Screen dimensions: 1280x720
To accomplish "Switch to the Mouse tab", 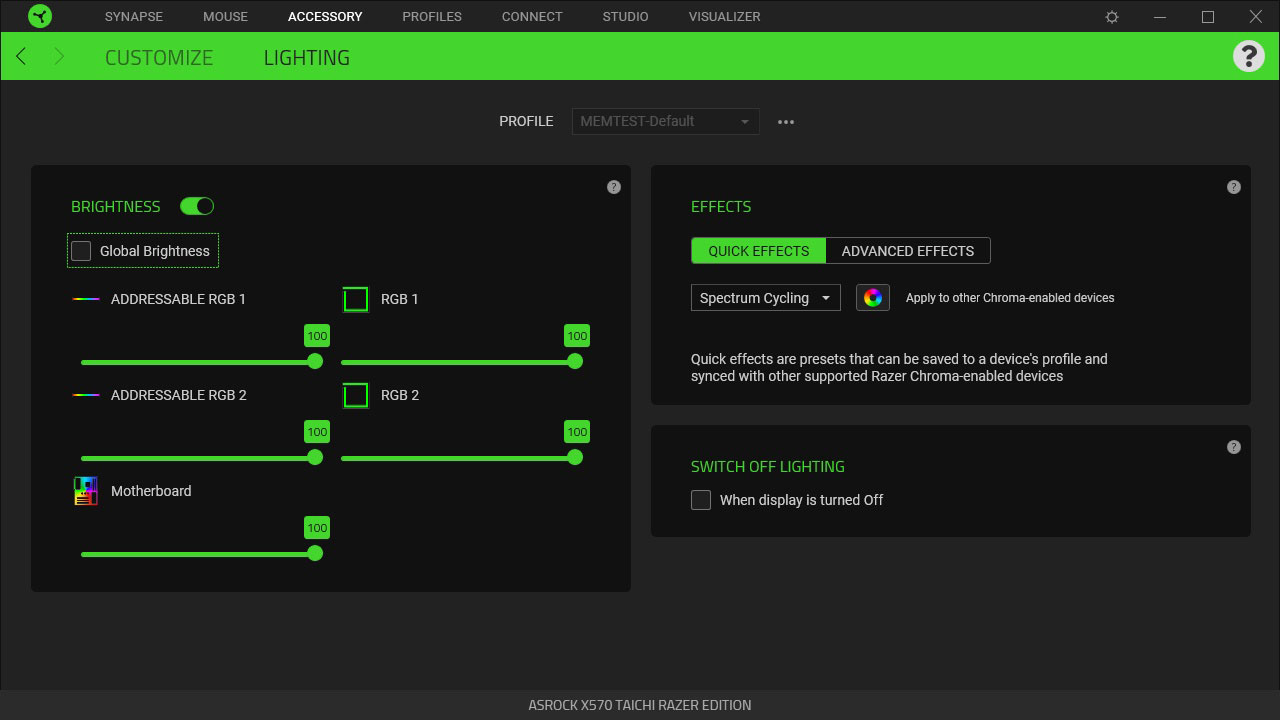I will 225,17.
